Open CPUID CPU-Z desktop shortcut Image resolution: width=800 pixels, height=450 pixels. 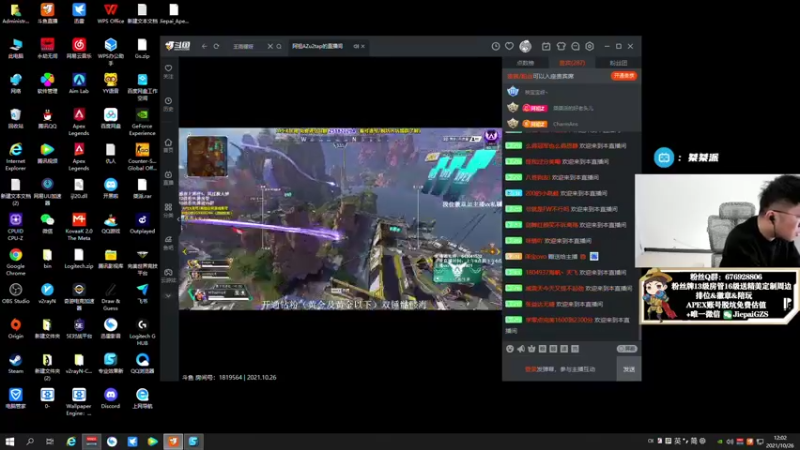click(15, 227)
